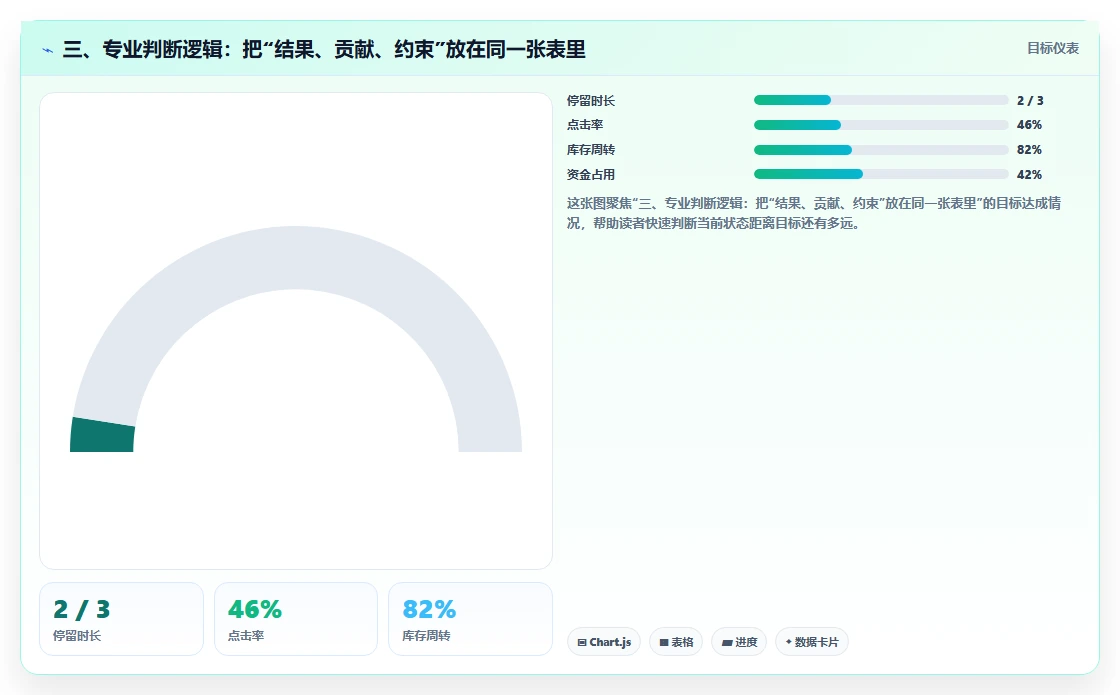Click the 目标仪表 label in header
Image resolution: width=1120 pixels, height=695 pixels.
click(x=1053, y=48)
